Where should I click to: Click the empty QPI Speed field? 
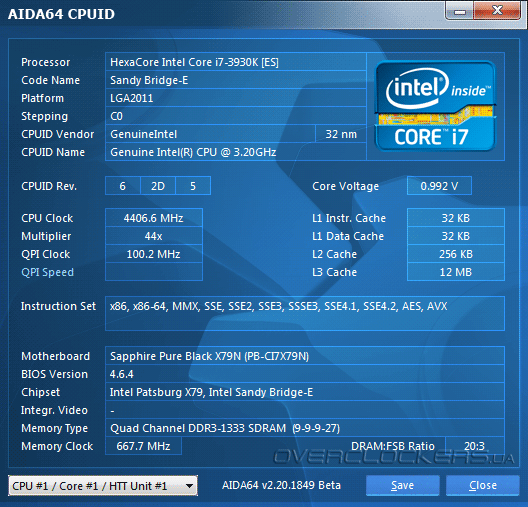(154, 272)
